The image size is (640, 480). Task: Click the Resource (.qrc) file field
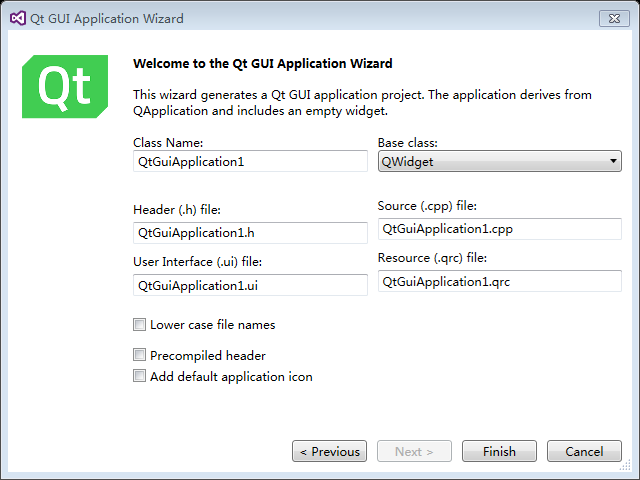pyautogui.click(x=500, y=281)
